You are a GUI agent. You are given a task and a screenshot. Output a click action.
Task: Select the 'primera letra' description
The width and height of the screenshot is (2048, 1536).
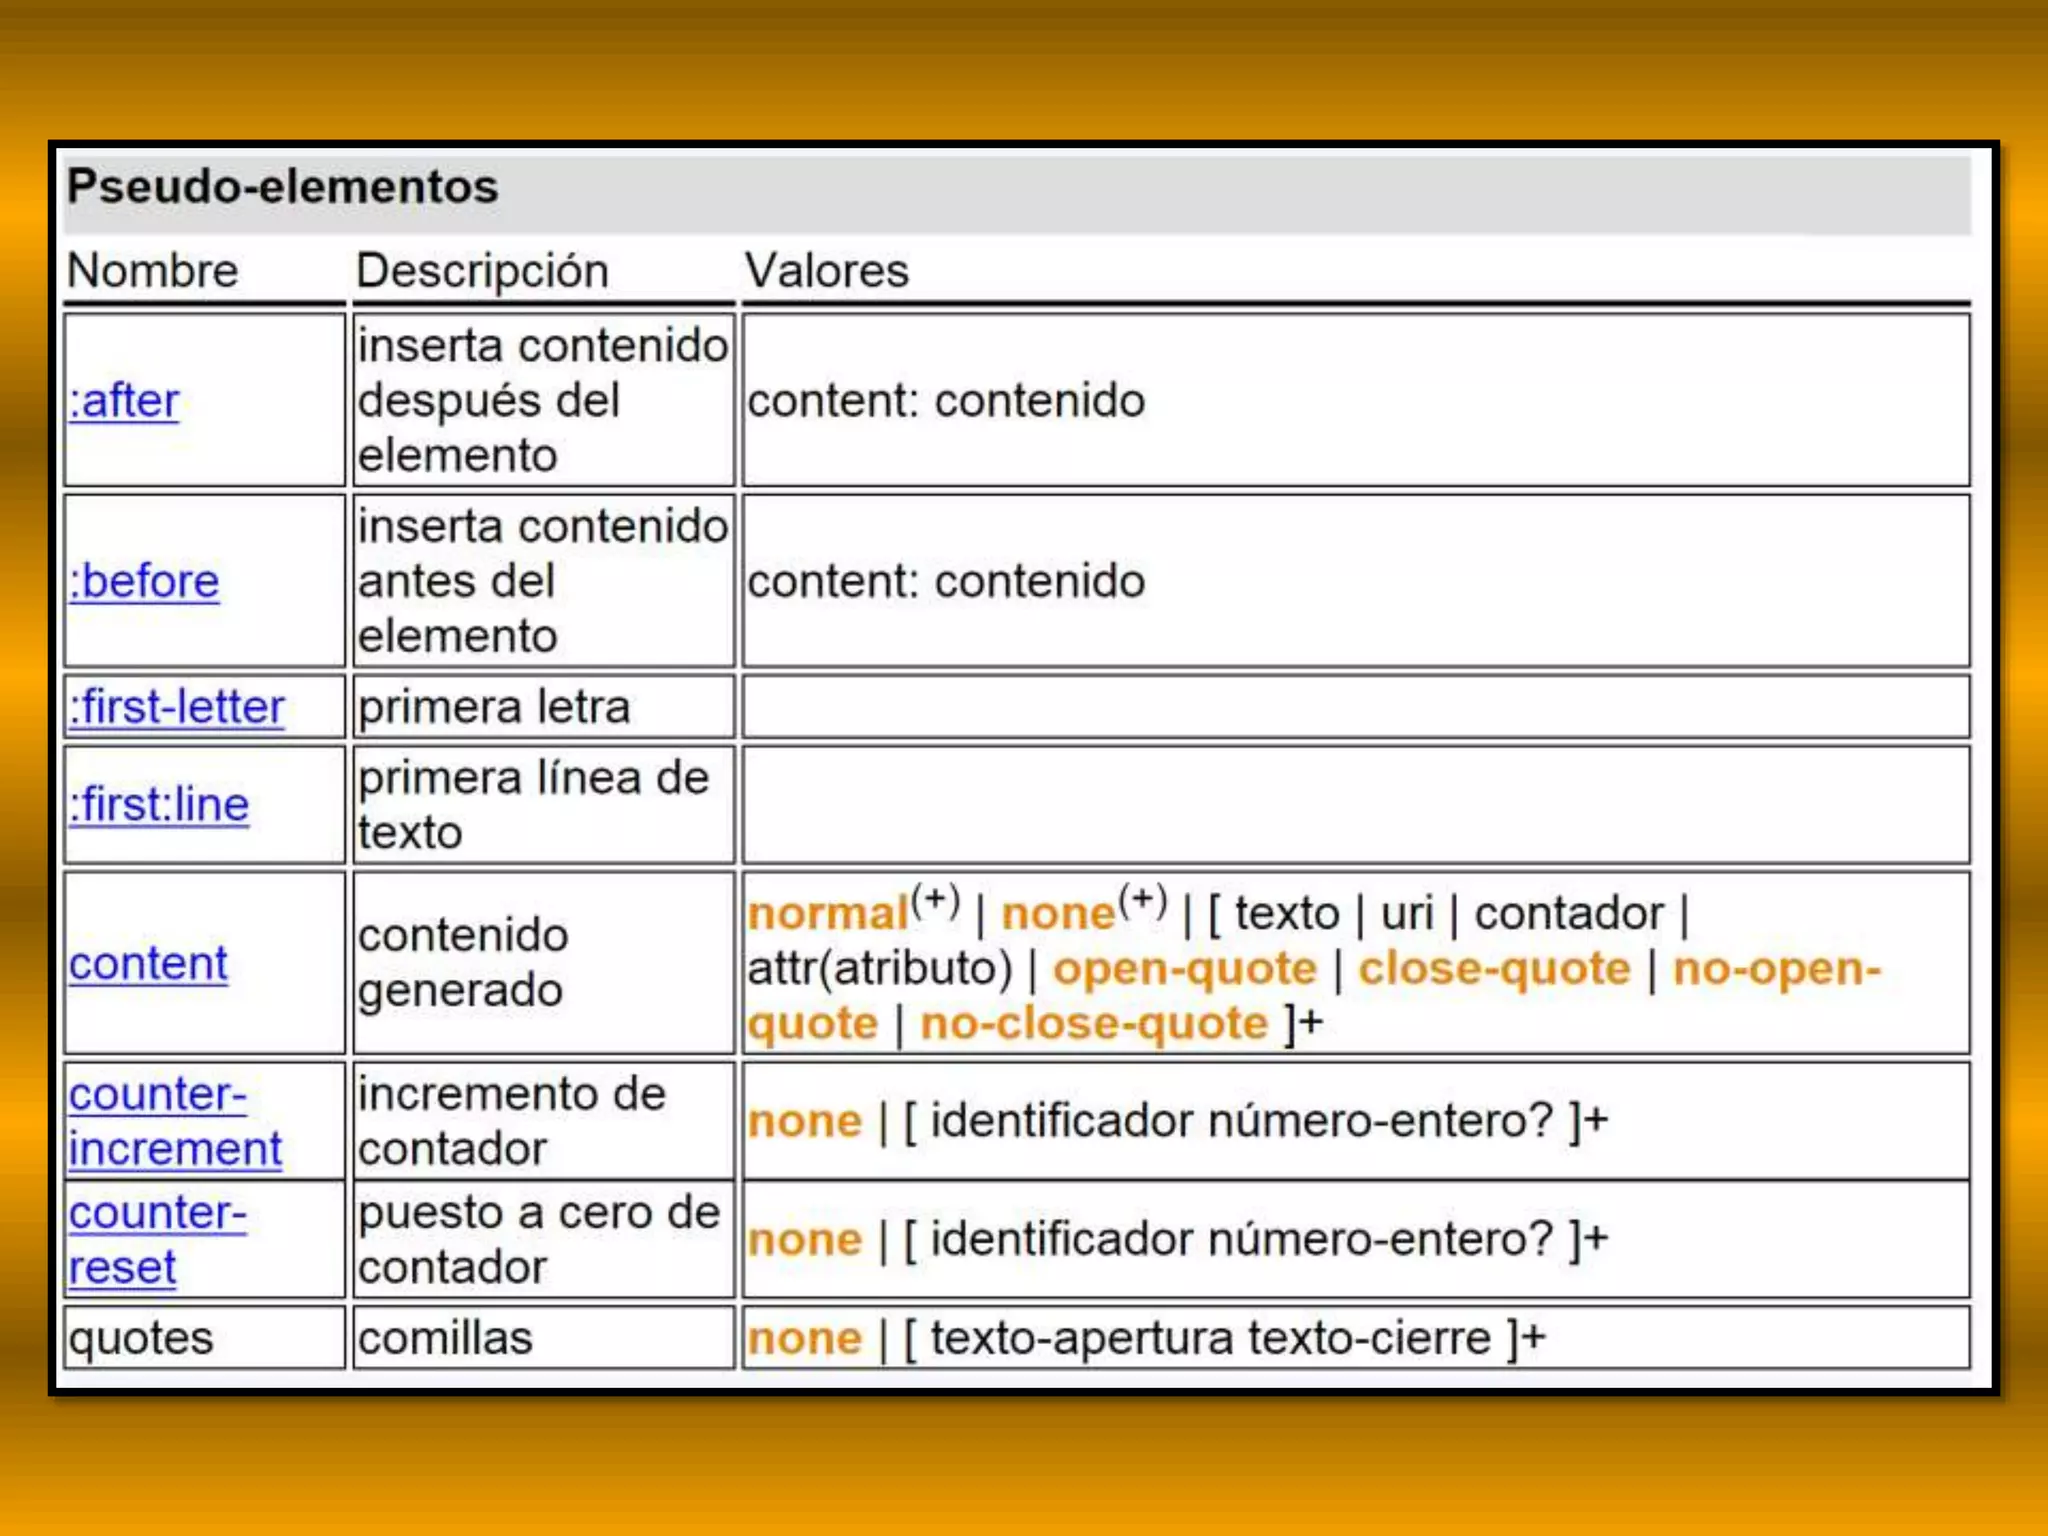pyautogui.click(x=494, y=707)
